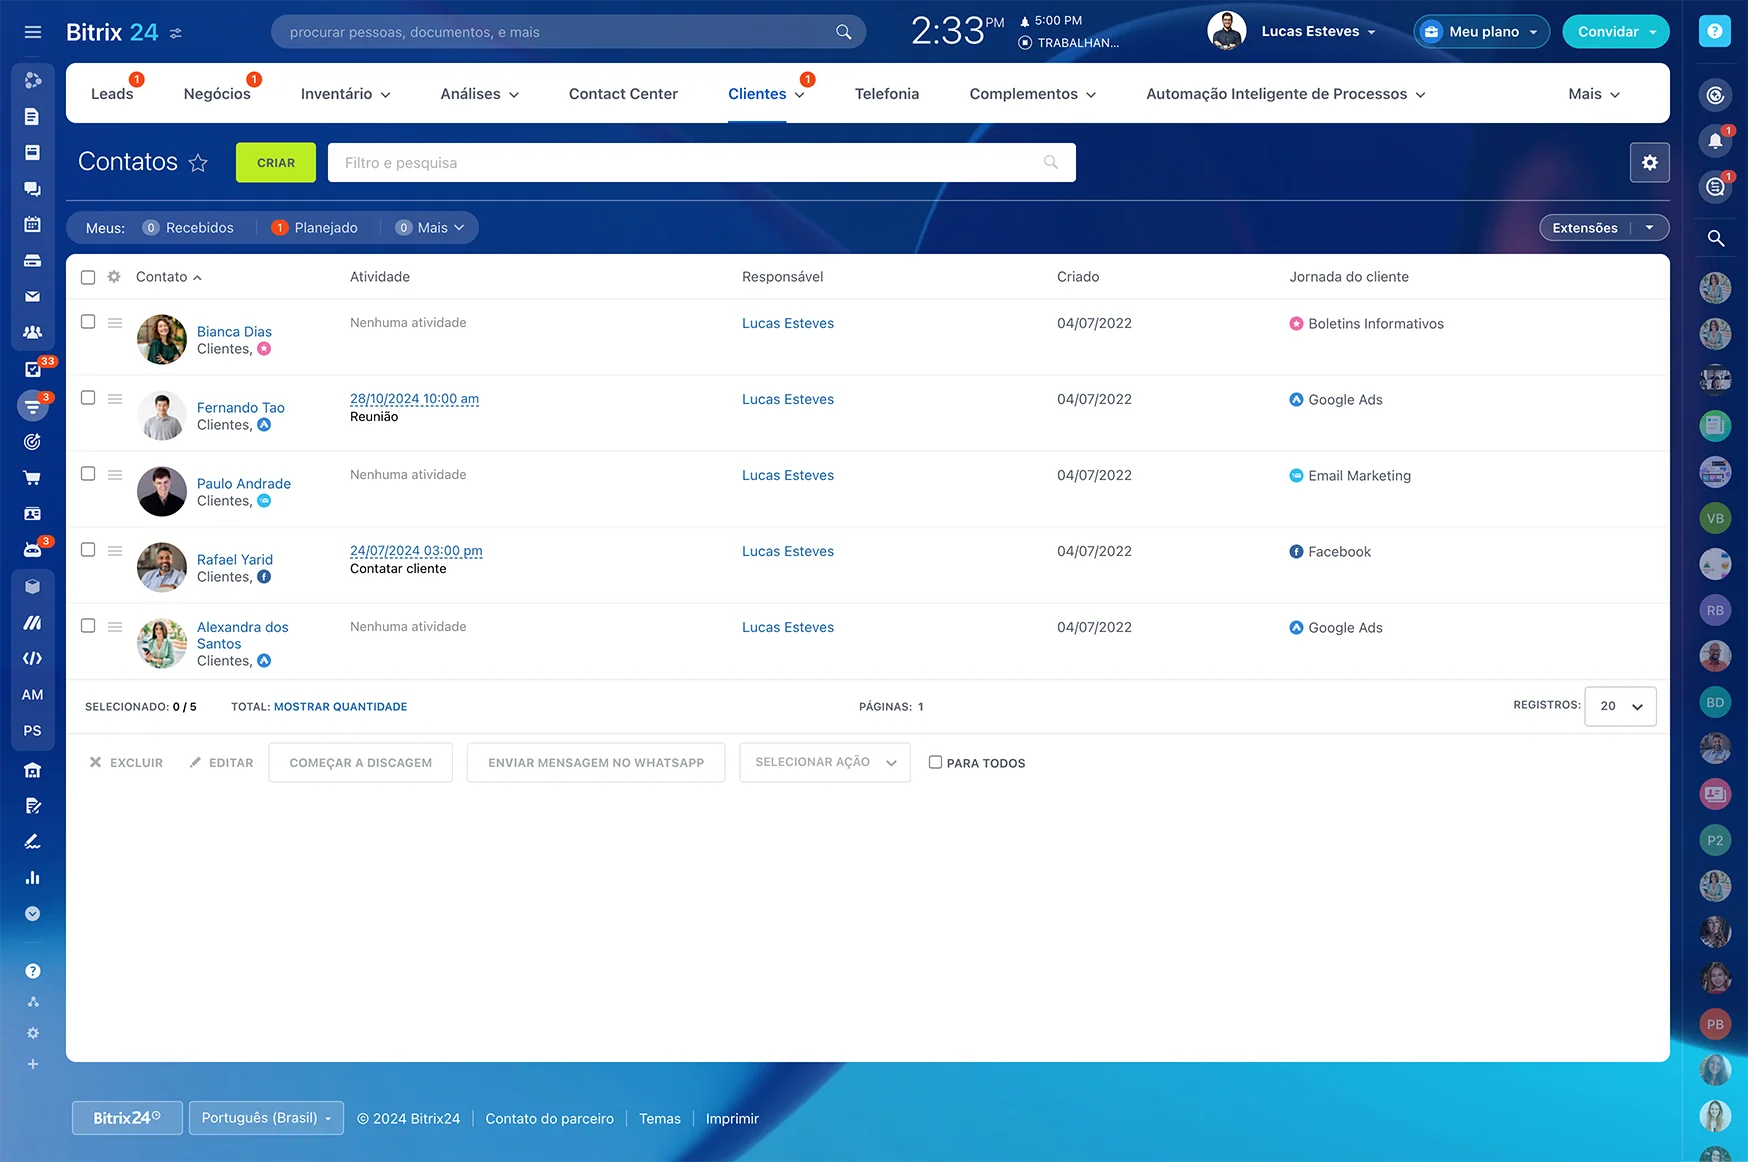Image resolution: width=1748 pixels, height=1162 pixels.
Task: Open the Registros page-size dropdown
Action: [1619, 706]
